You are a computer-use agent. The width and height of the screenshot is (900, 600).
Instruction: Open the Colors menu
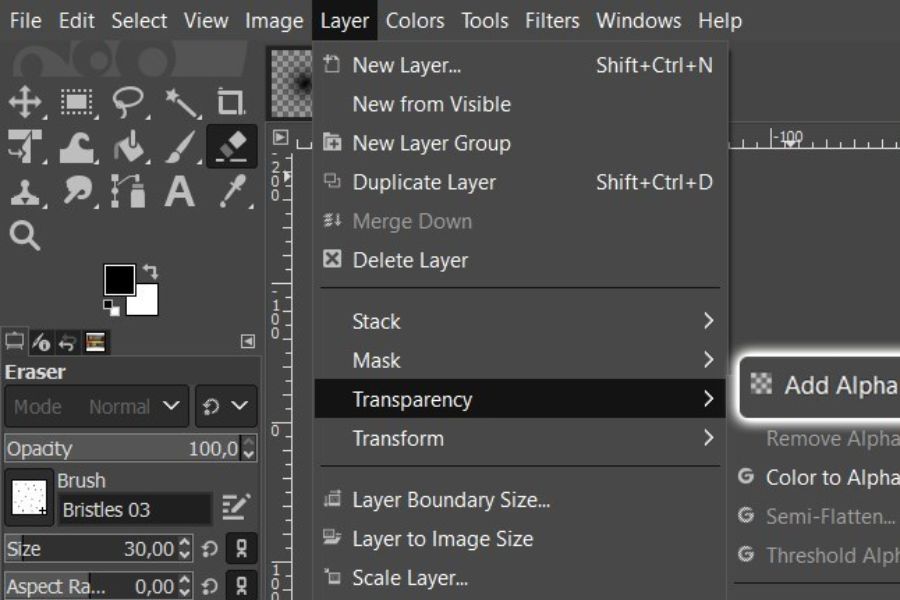414,21
